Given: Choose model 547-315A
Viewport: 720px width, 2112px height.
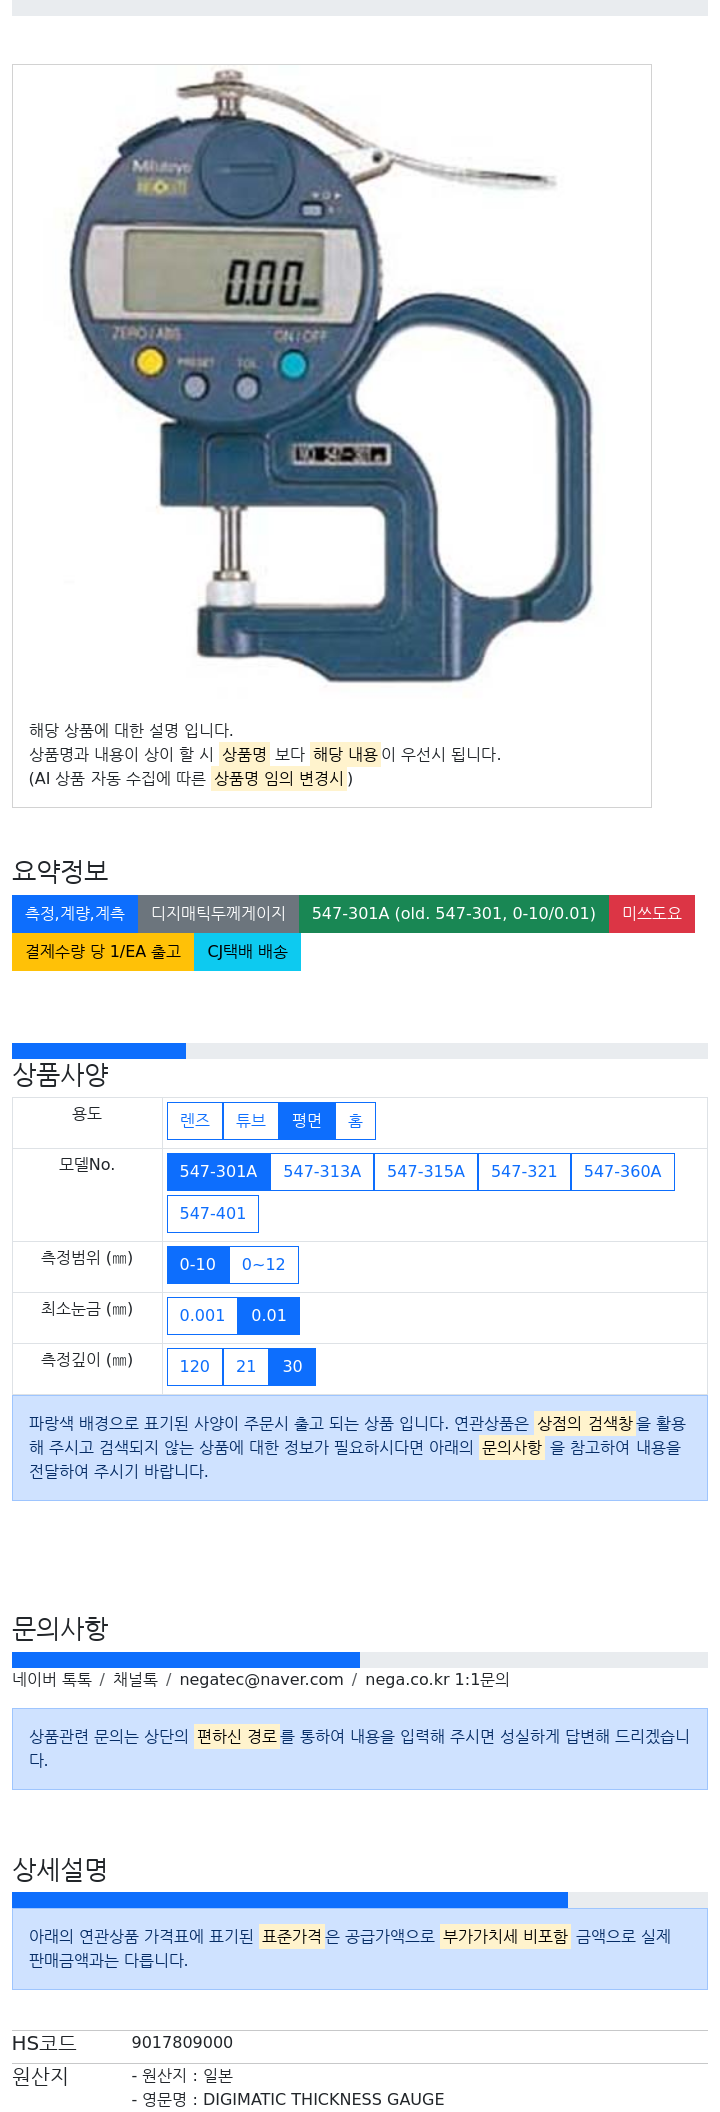Looking at the screenshot, I should coord(426,1171).
